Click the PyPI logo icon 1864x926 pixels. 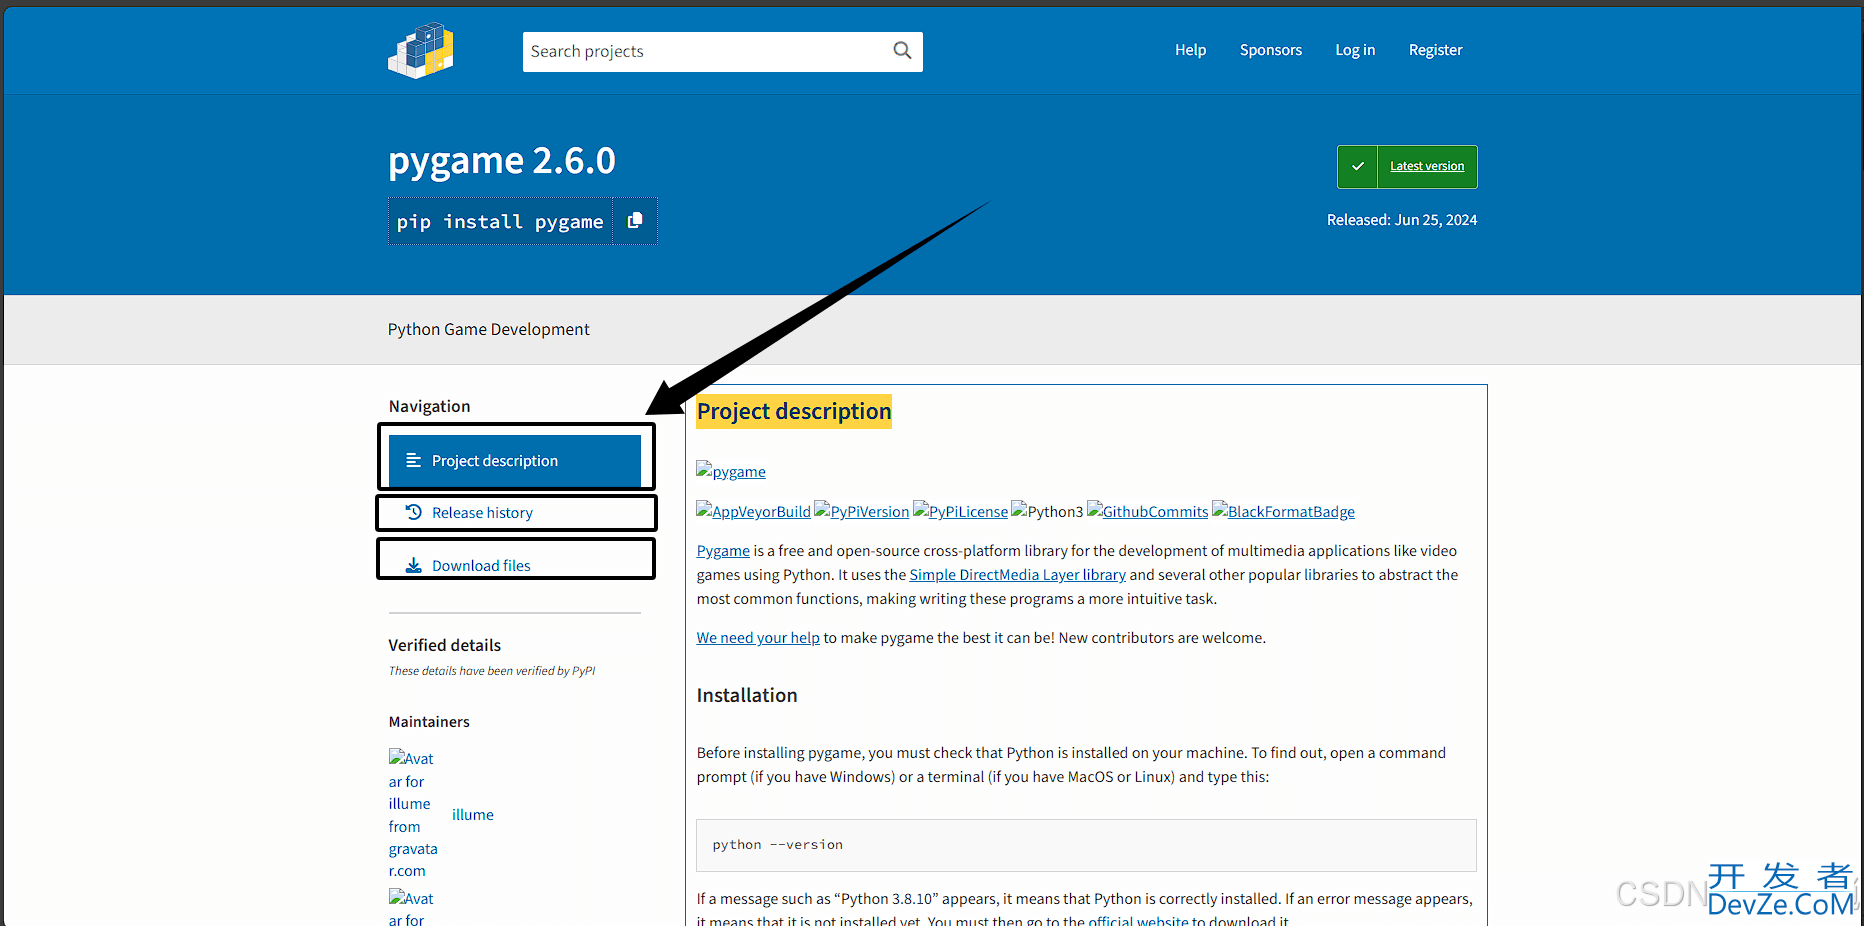(421, 50)
